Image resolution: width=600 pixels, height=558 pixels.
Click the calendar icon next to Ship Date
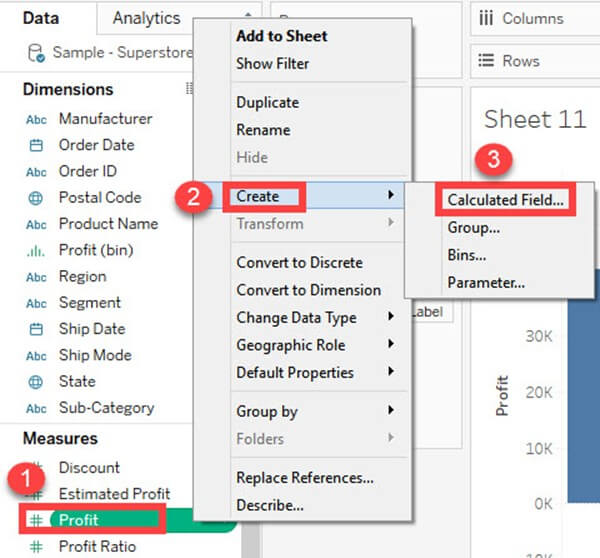[x=36, y=329]
